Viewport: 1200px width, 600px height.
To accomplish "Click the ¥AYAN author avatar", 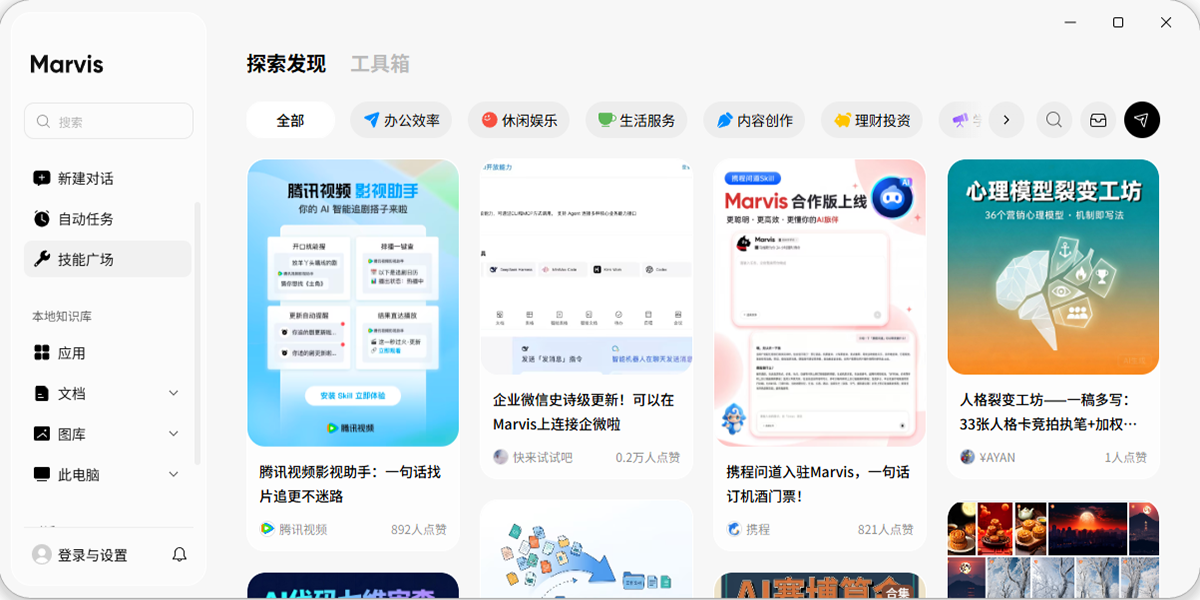I will coord(967,457).
